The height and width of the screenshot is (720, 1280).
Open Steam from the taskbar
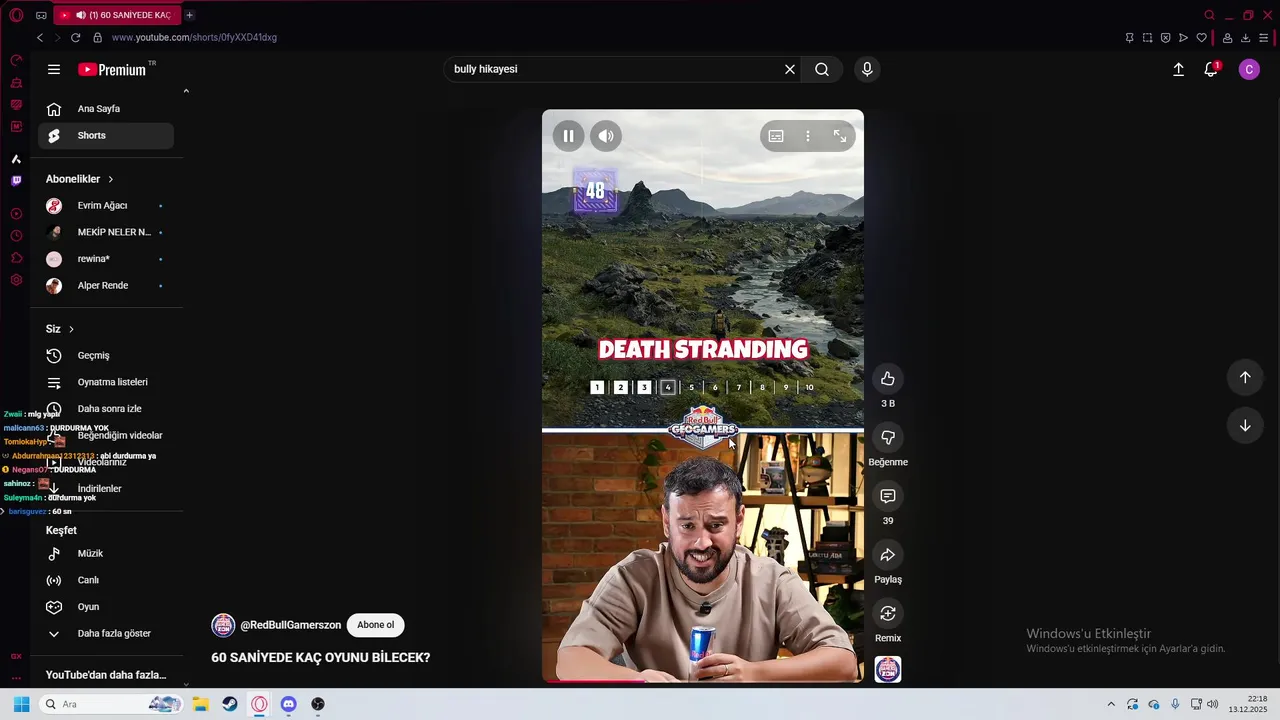point(230,704)
